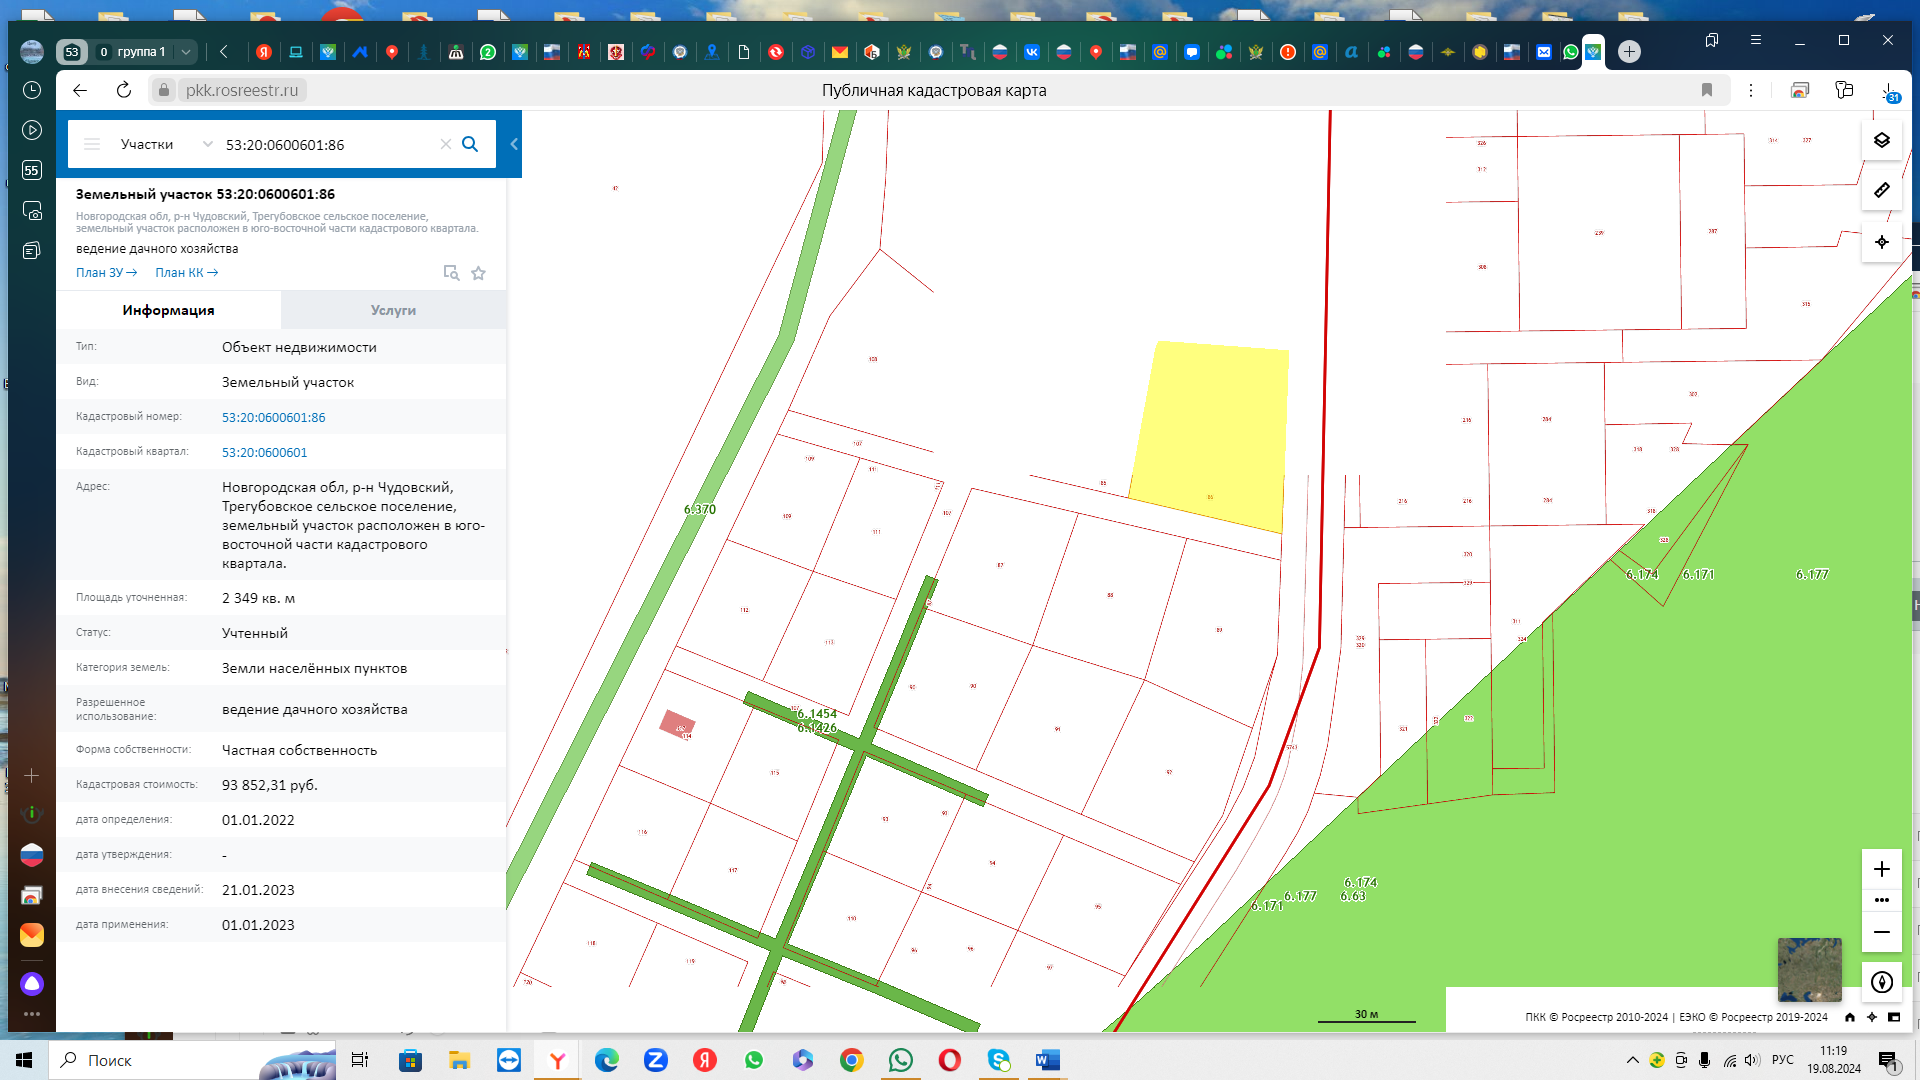The height and width of the screenshot is (1080, 1920).
Task: Add parcel to favorites star icon
Action: pos(478,273)
